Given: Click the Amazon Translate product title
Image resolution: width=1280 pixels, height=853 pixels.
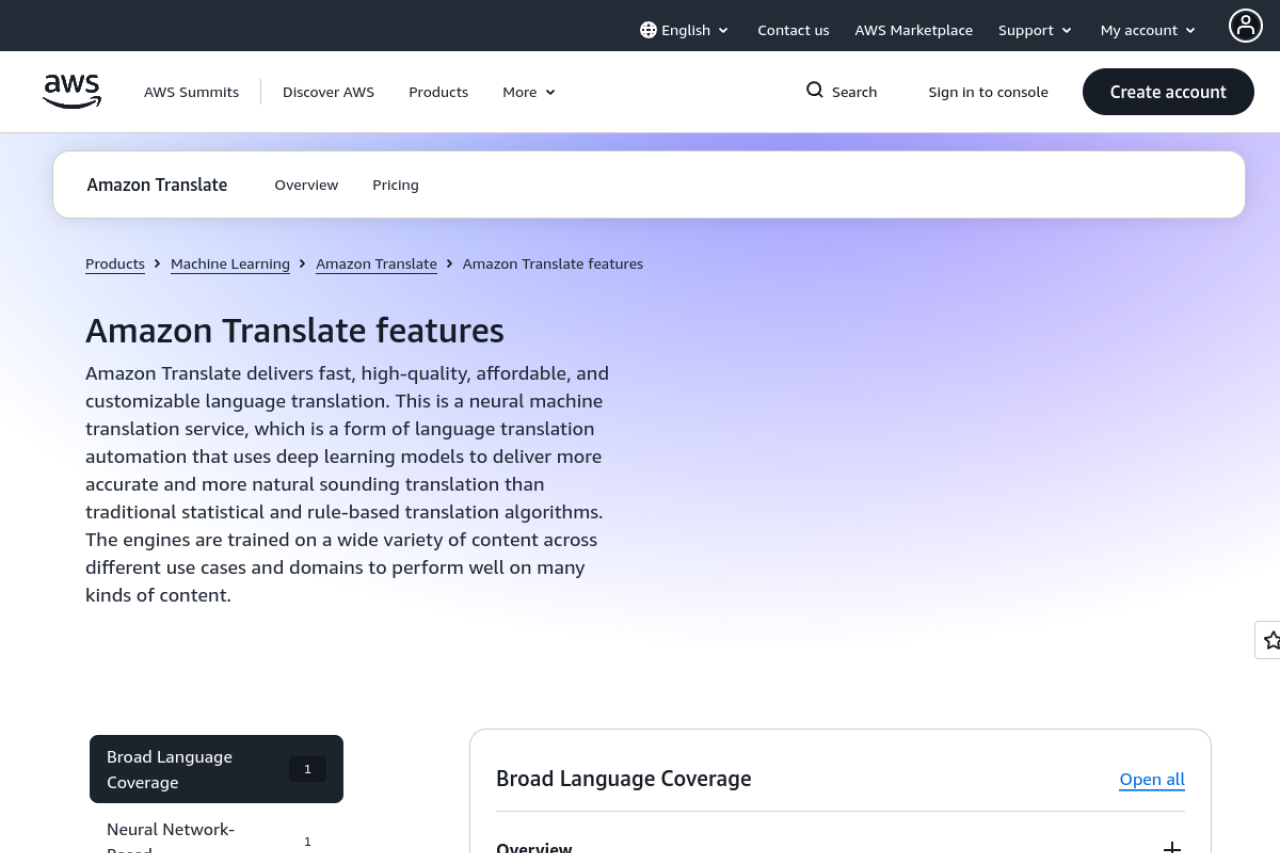Looking at the screenshot, I should tap(157, 185).
